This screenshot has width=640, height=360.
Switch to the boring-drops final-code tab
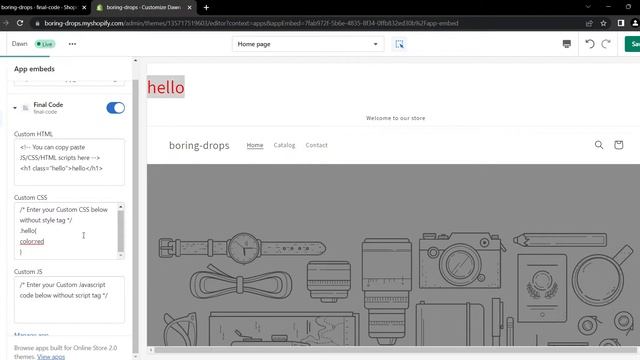39,7
